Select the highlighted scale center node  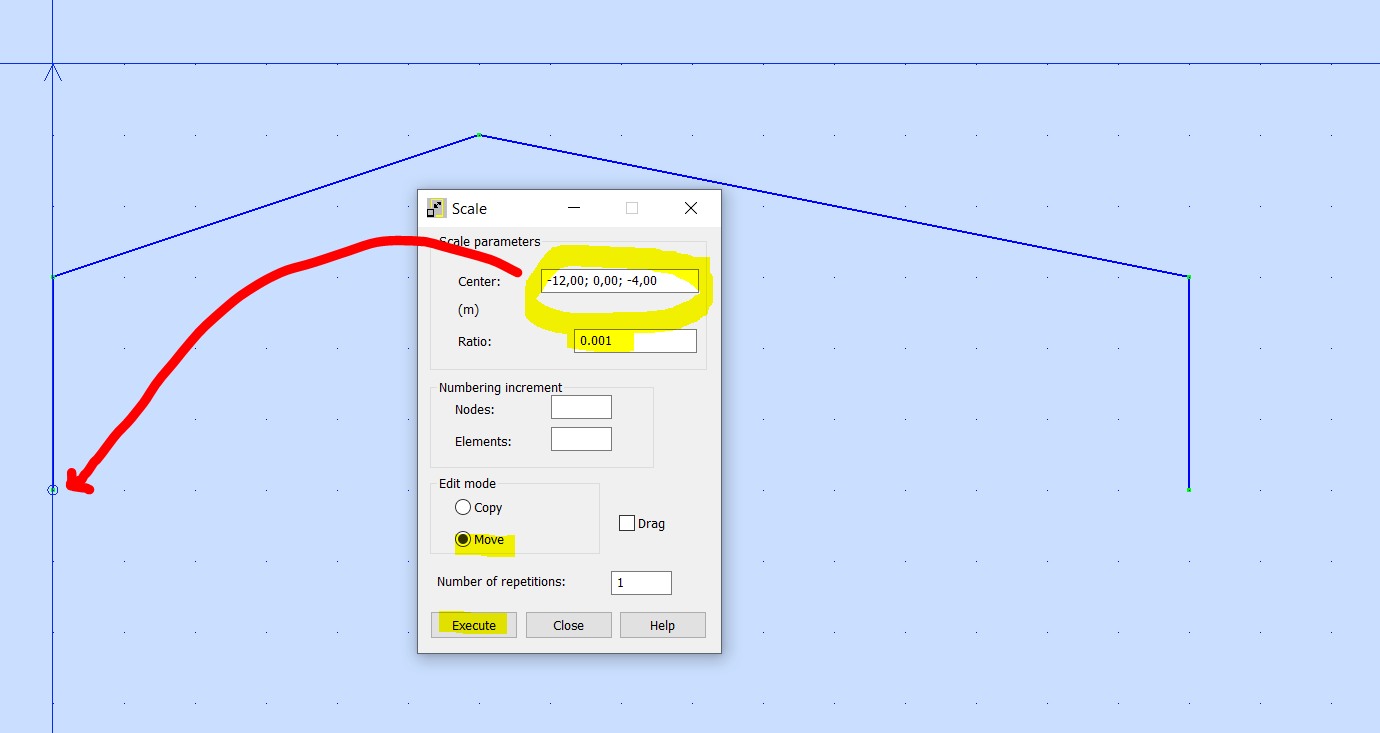coord(51,489)
